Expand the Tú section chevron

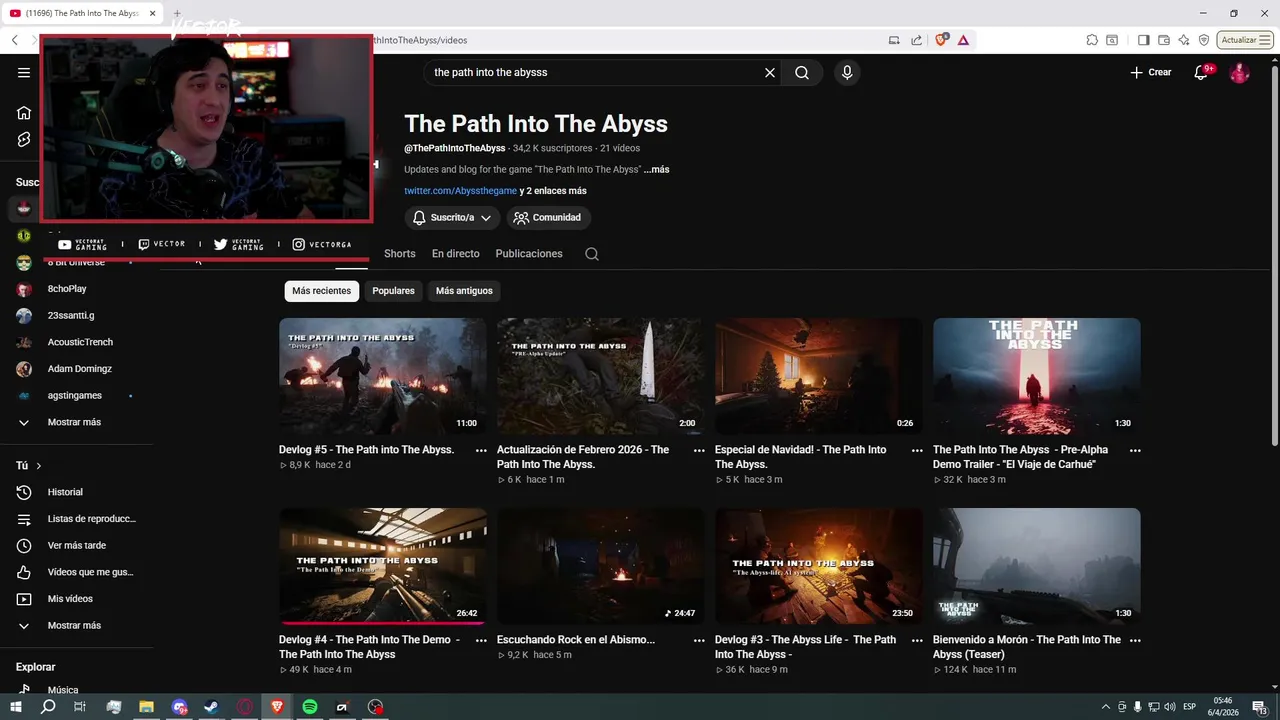[x=39, y=466]
